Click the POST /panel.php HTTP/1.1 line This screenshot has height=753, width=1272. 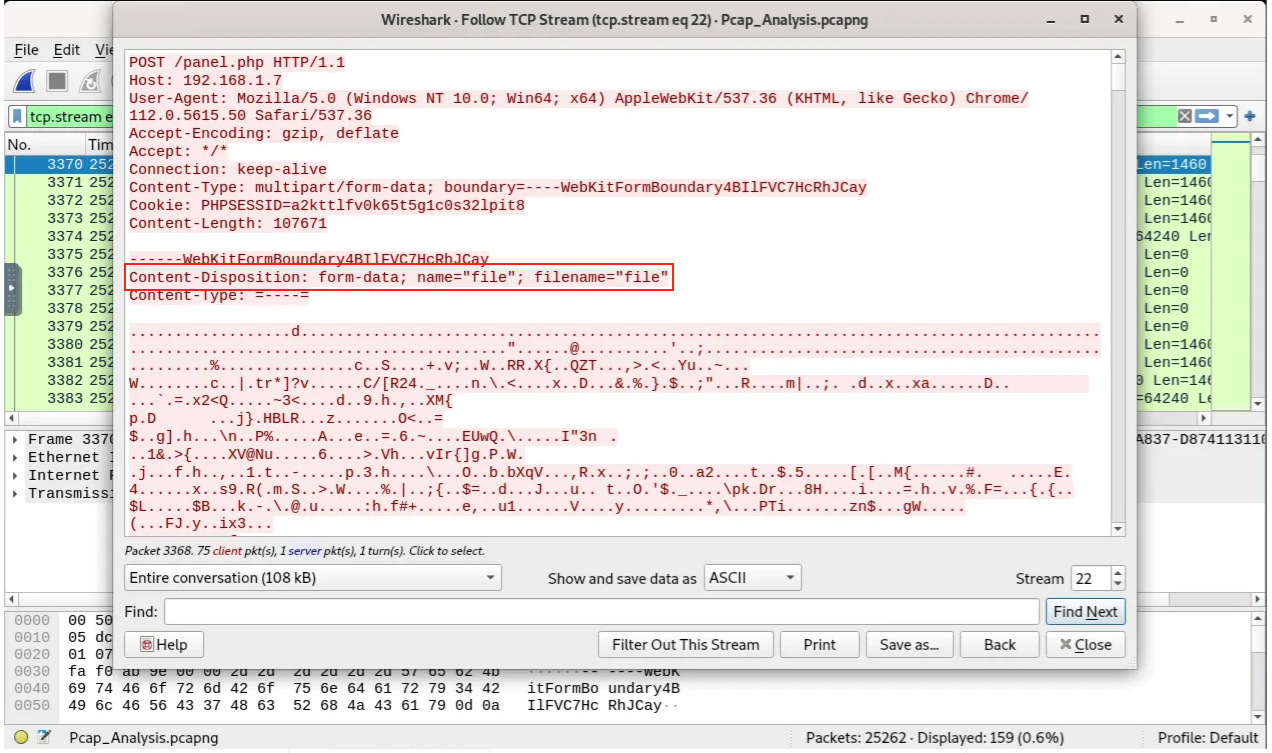click(x=237, y=62)
